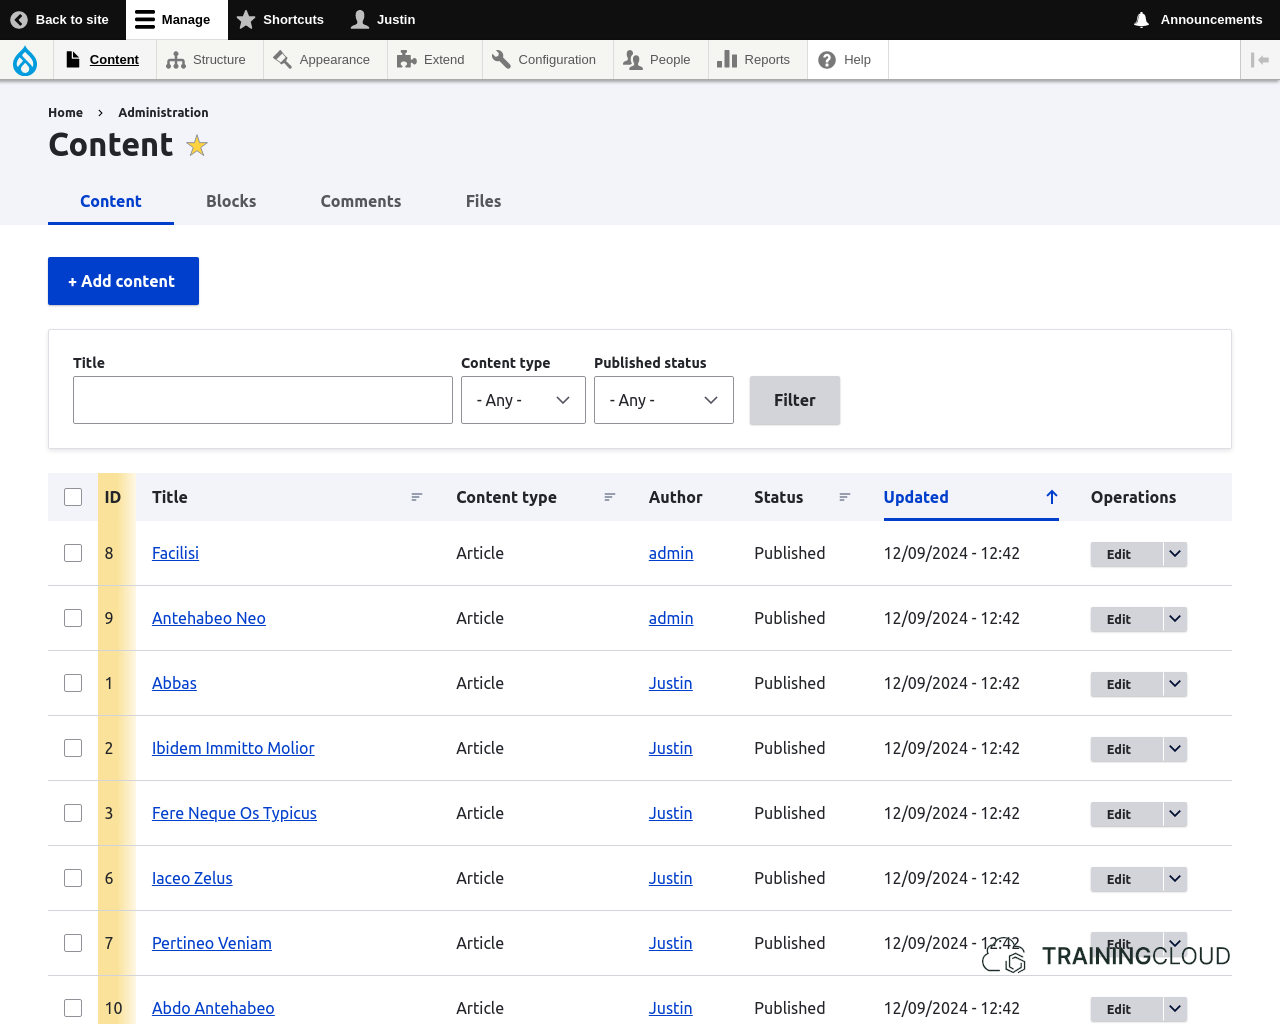1280x1024 pixels.
Task: Switch to the Files tab
Action: click(x=483, y=201)
